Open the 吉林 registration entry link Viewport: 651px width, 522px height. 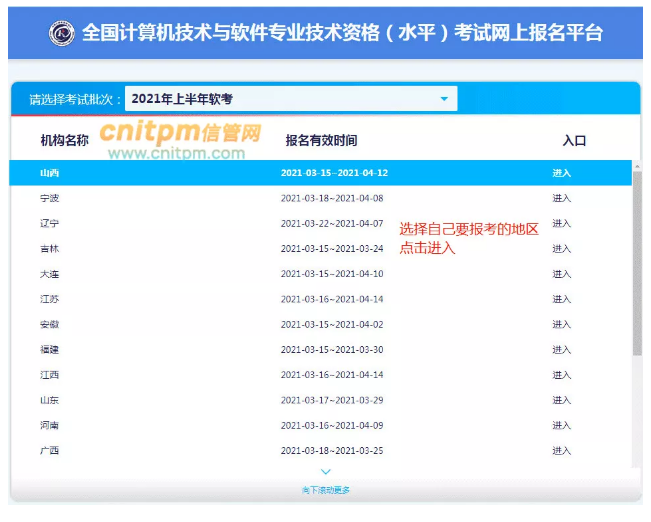pos(562,249)
